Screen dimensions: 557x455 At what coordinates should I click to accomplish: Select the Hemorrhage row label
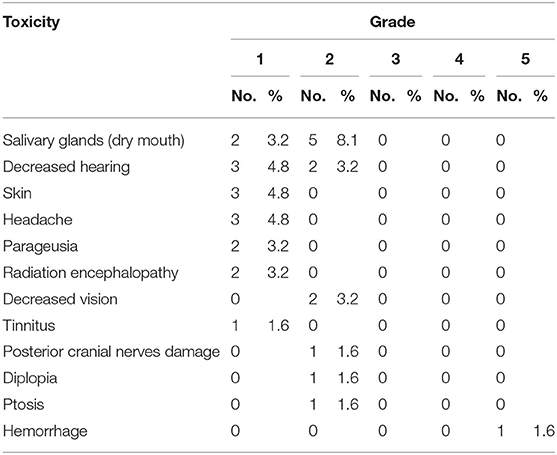(45, 431)
